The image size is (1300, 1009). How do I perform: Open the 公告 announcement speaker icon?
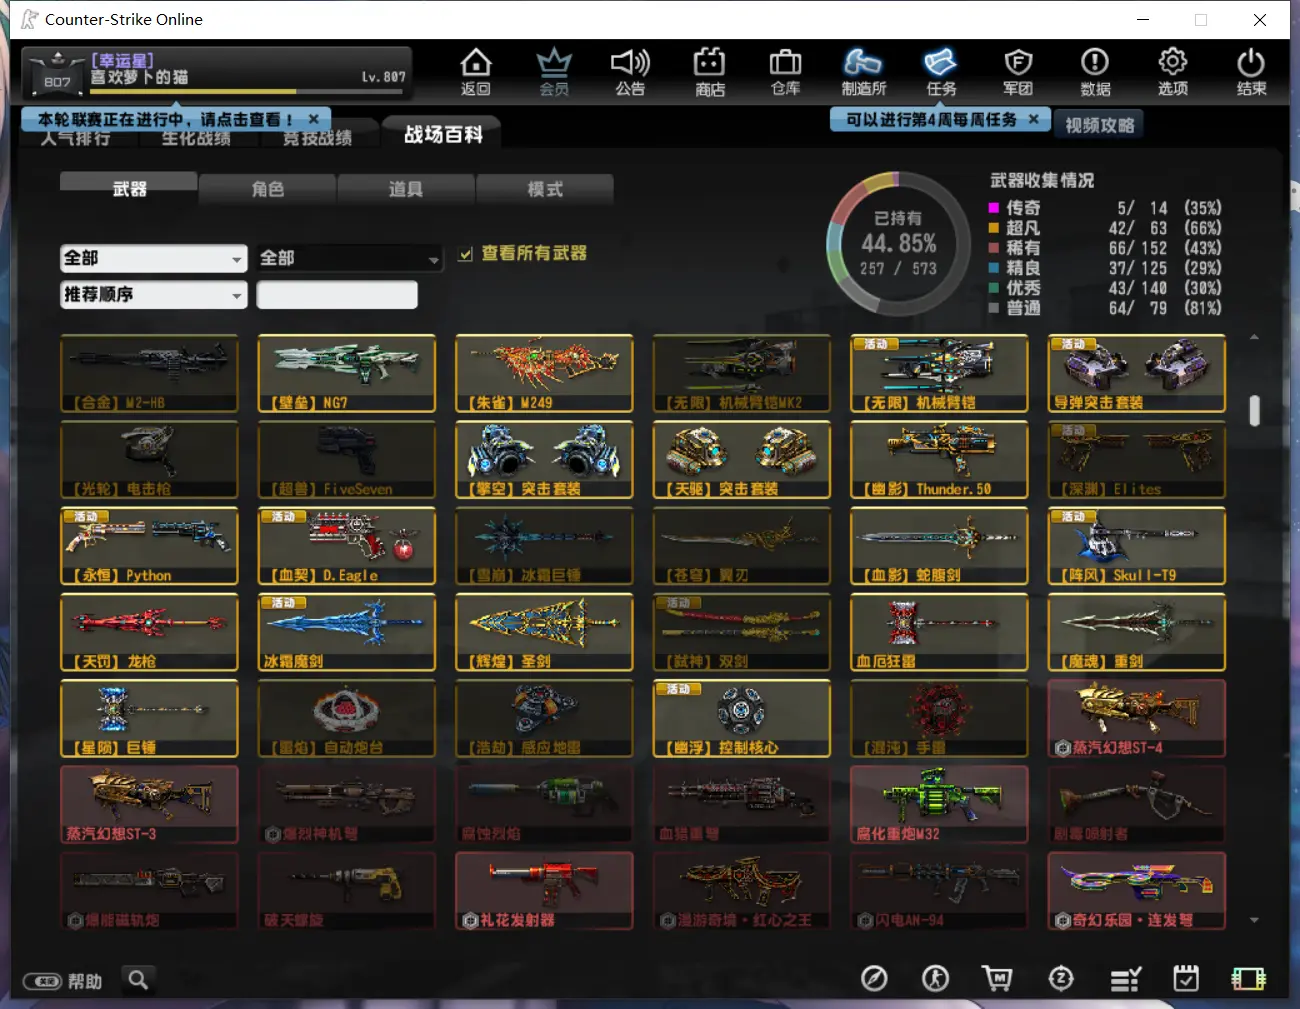(630, 72)
